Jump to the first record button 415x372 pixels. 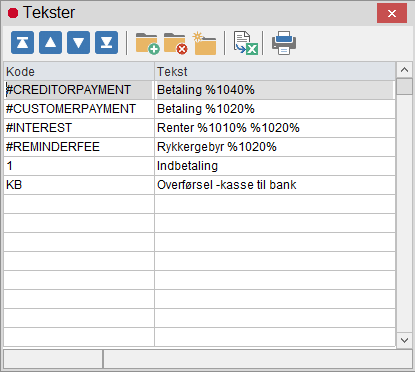coord(22,43)
